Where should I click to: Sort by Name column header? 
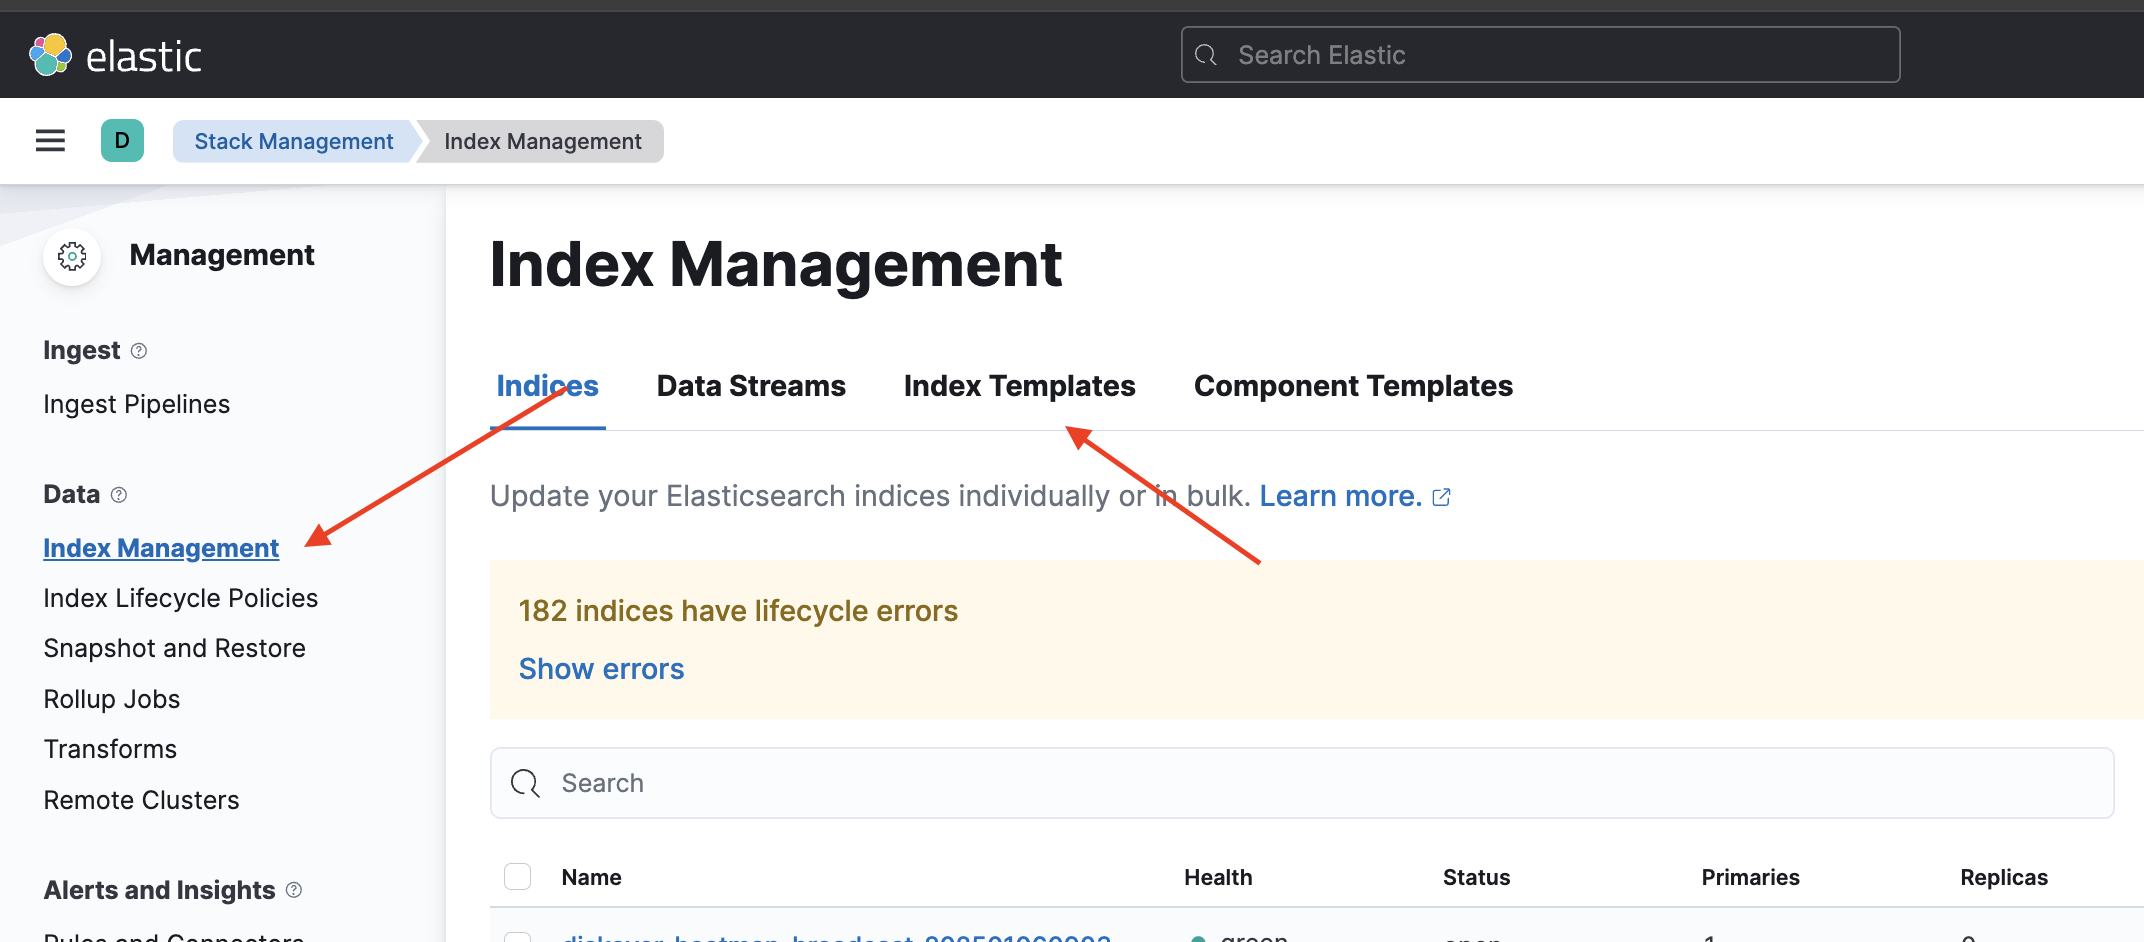tap(591, 877)
